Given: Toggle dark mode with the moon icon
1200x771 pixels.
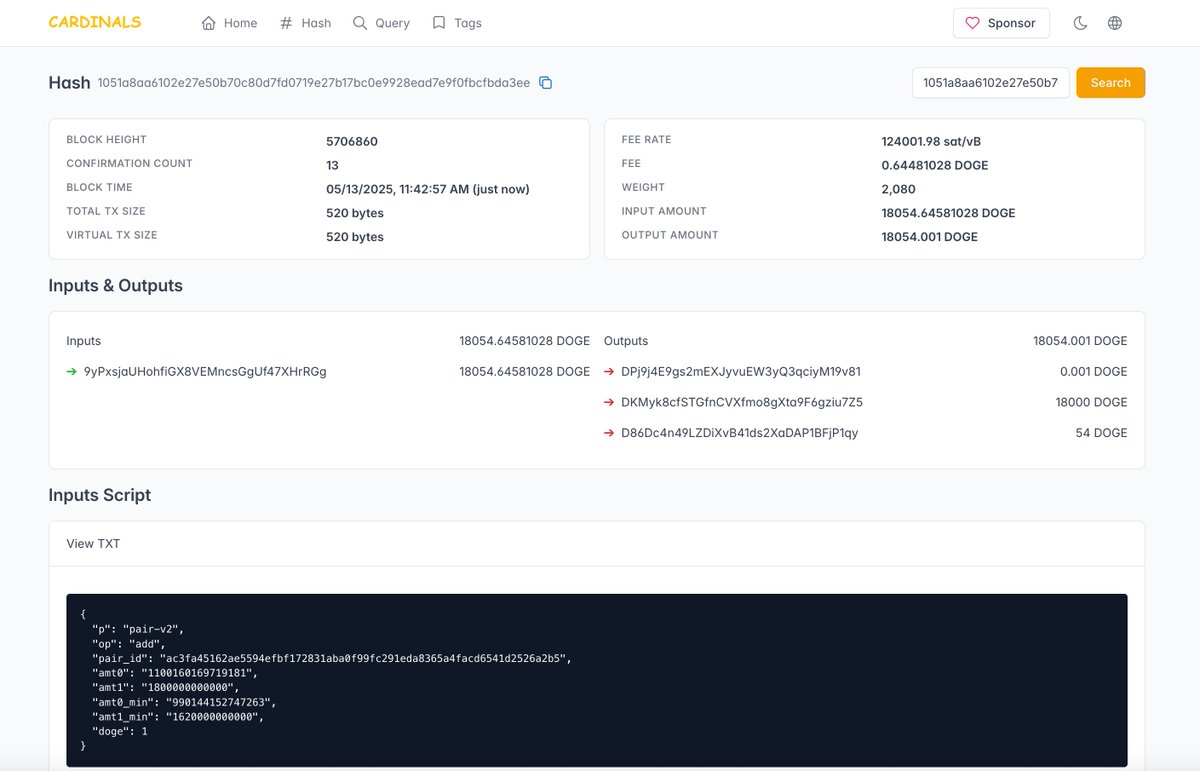Looking at the screenshot, I should pyautogui.click(x=1080, y=22).
